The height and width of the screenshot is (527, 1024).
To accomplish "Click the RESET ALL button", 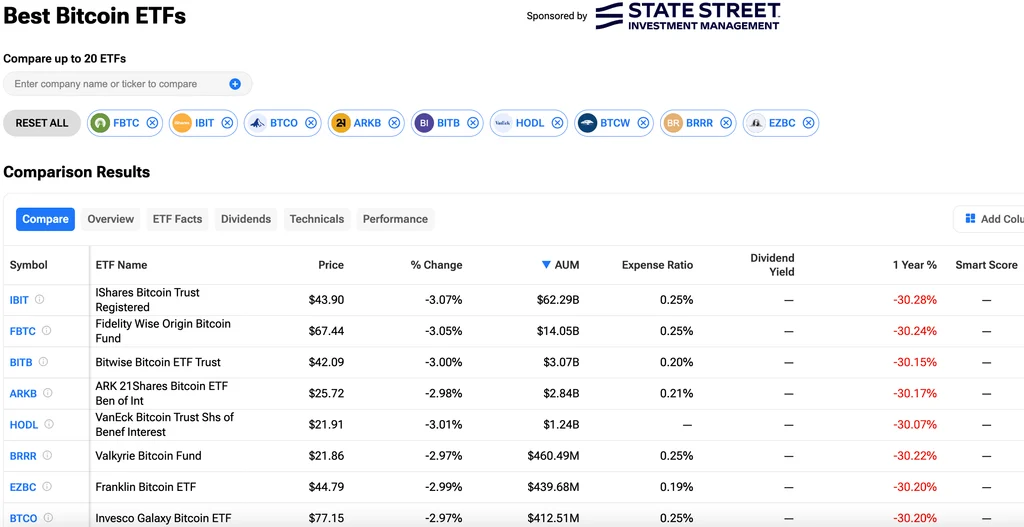I will pos(42,123).
